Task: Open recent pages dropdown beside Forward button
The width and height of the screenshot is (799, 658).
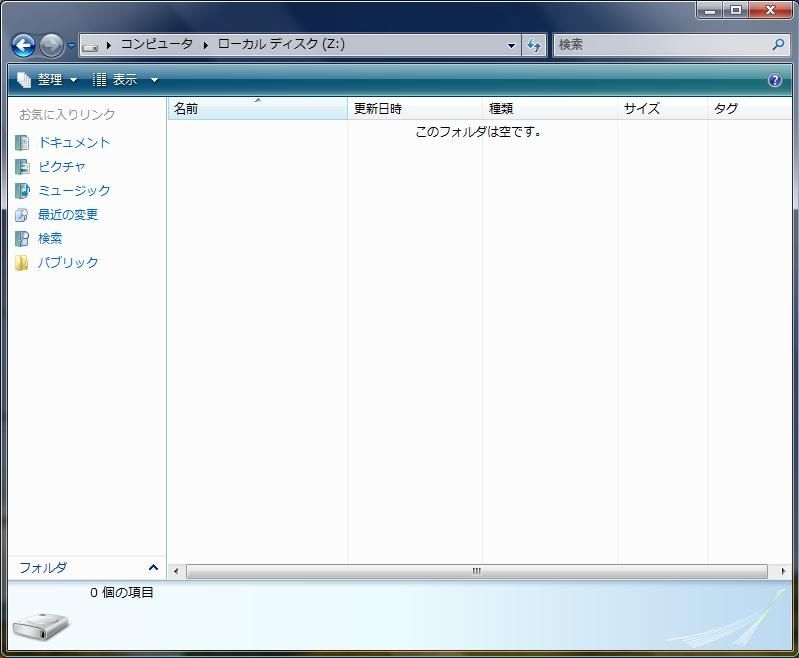Action: click(71, 45)
